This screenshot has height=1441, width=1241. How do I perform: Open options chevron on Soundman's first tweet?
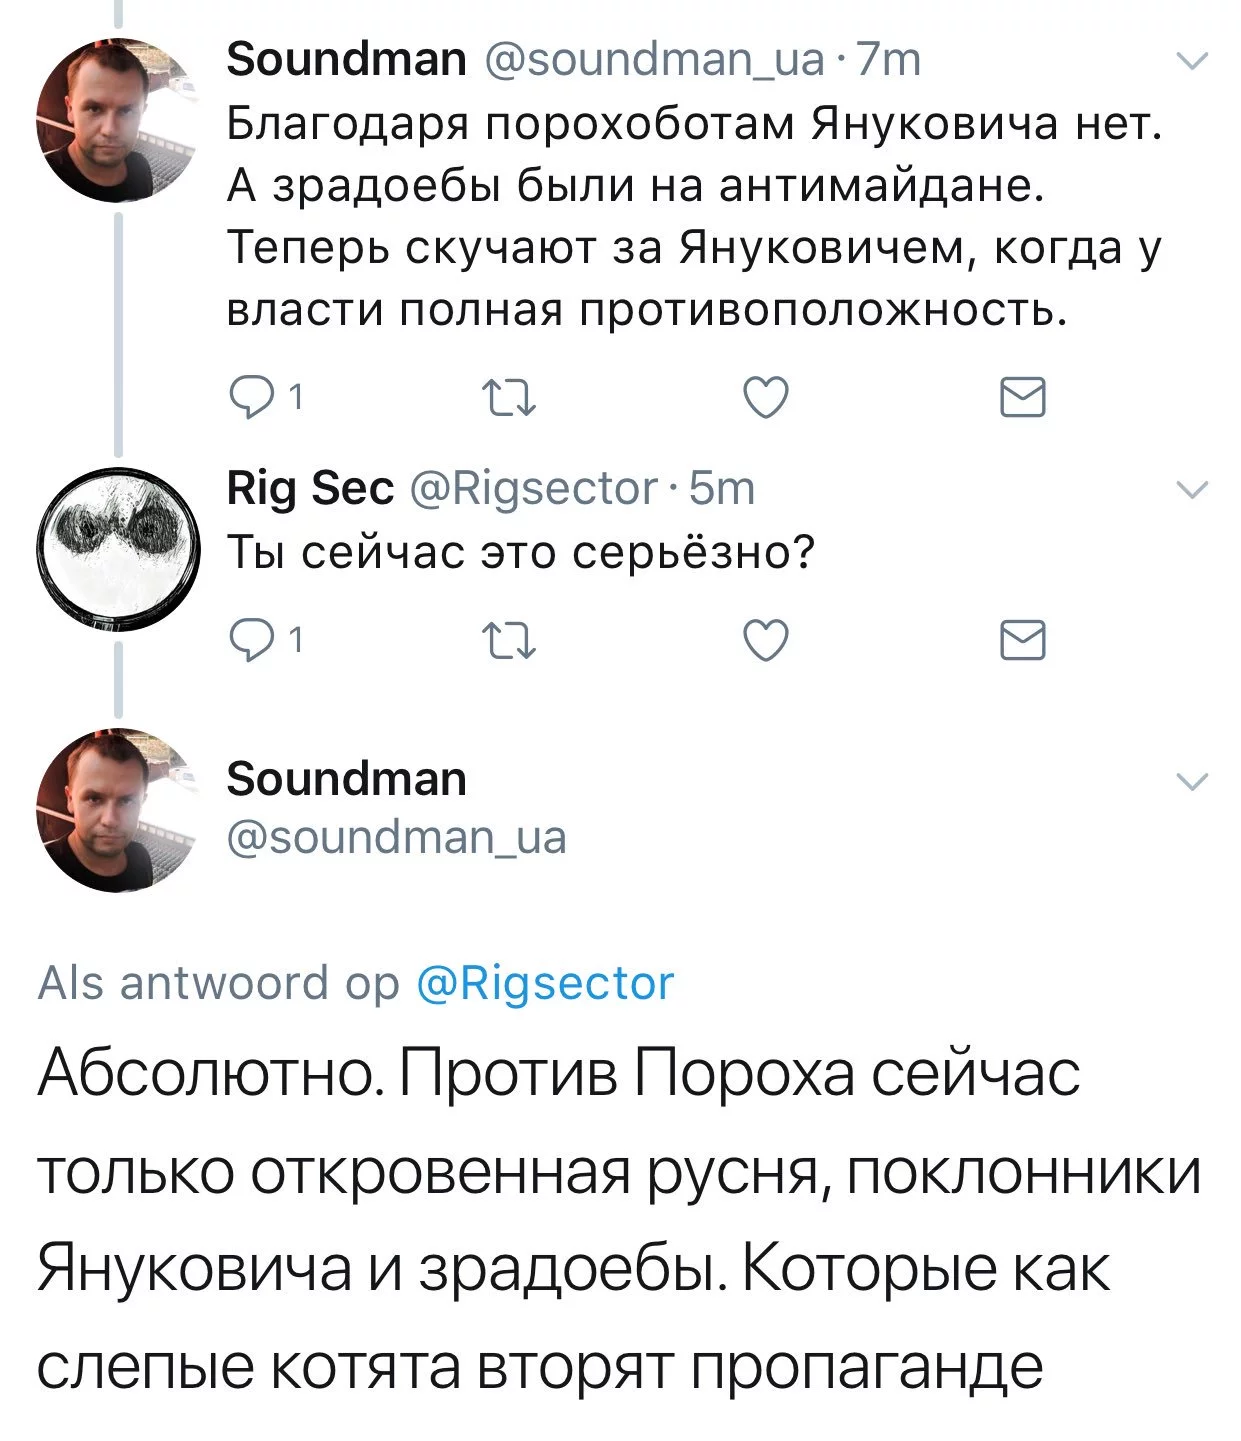click(x=1192, y=62)
